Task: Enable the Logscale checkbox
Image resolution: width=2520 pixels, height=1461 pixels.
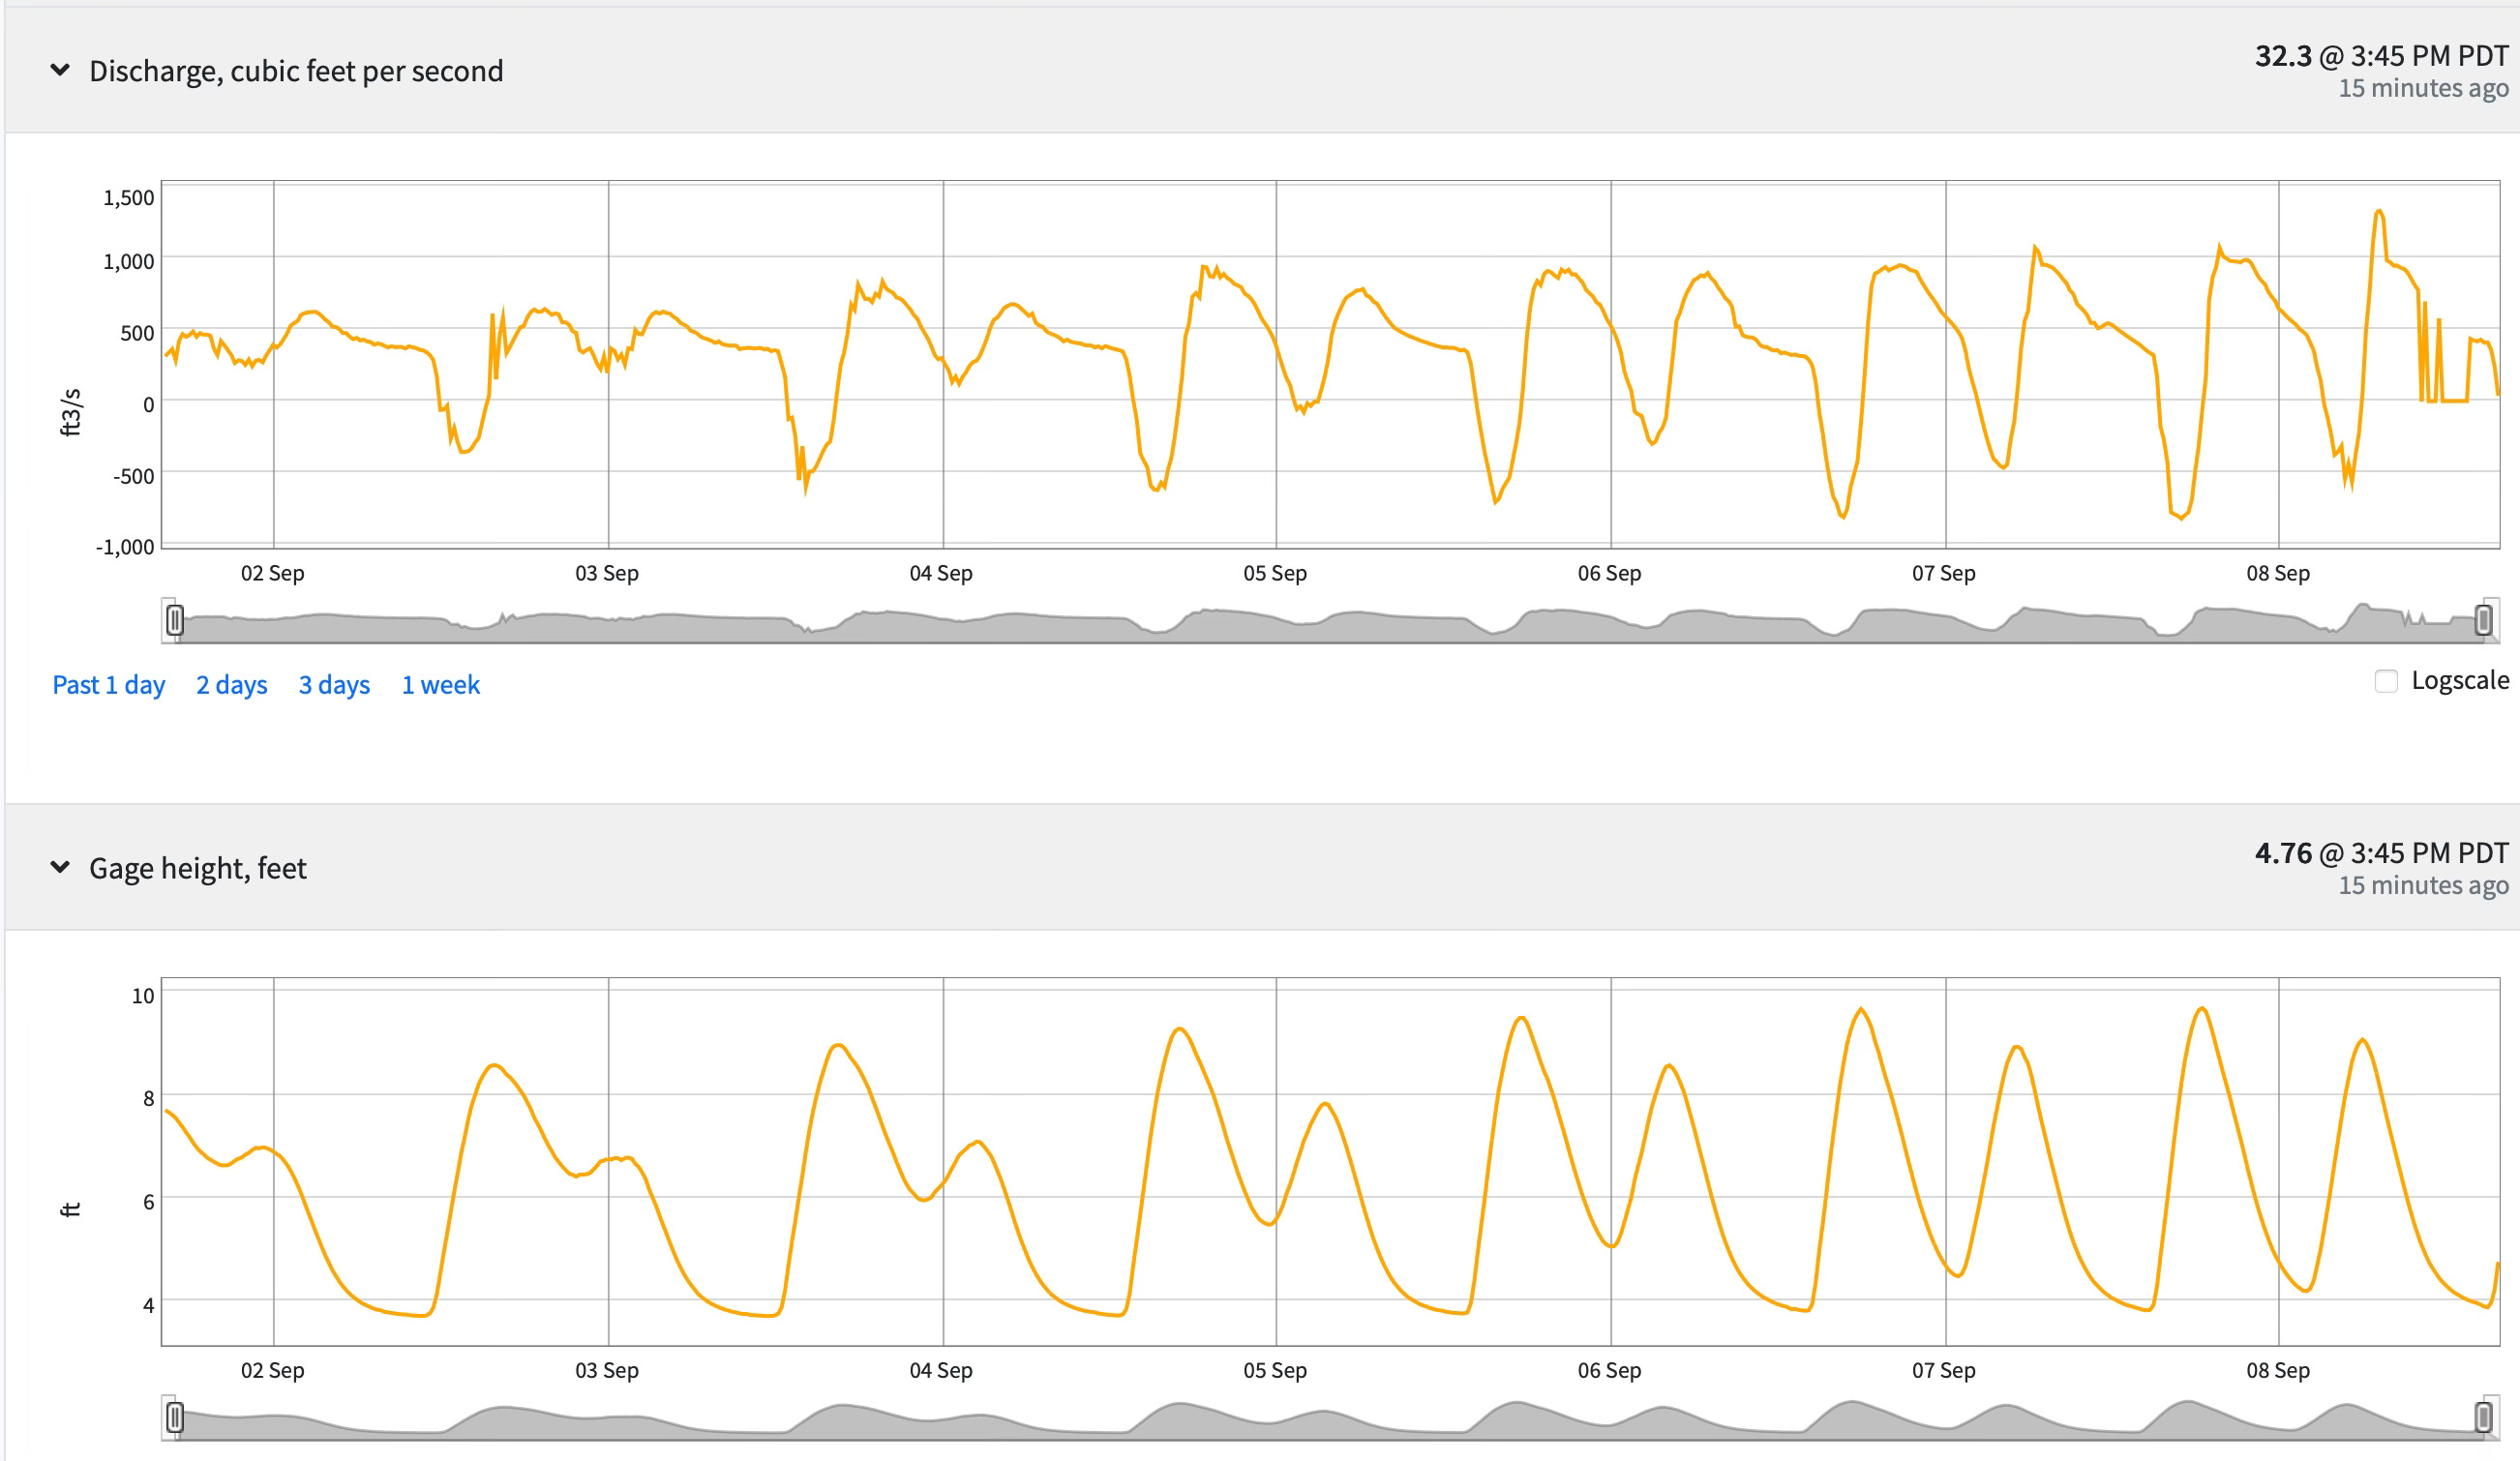Action: click(x=2386, y=681)
